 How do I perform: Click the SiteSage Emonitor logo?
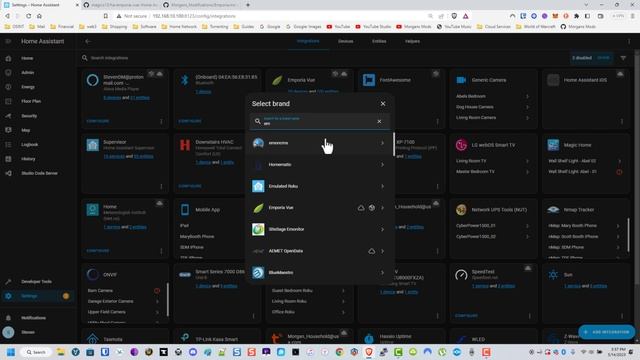[x=258, y=229]
